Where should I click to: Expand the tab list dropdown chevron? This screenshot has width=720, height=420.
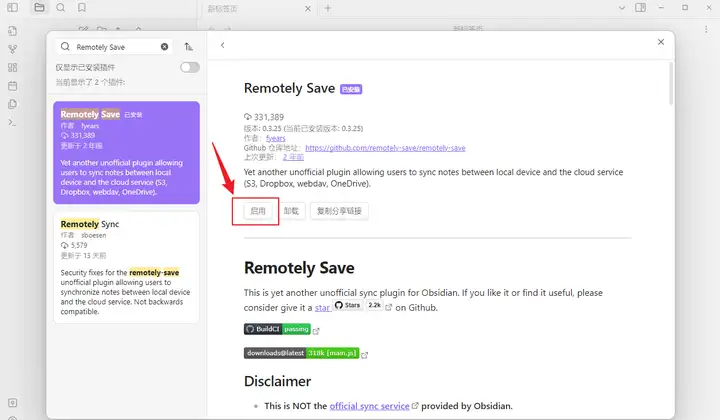622,8
